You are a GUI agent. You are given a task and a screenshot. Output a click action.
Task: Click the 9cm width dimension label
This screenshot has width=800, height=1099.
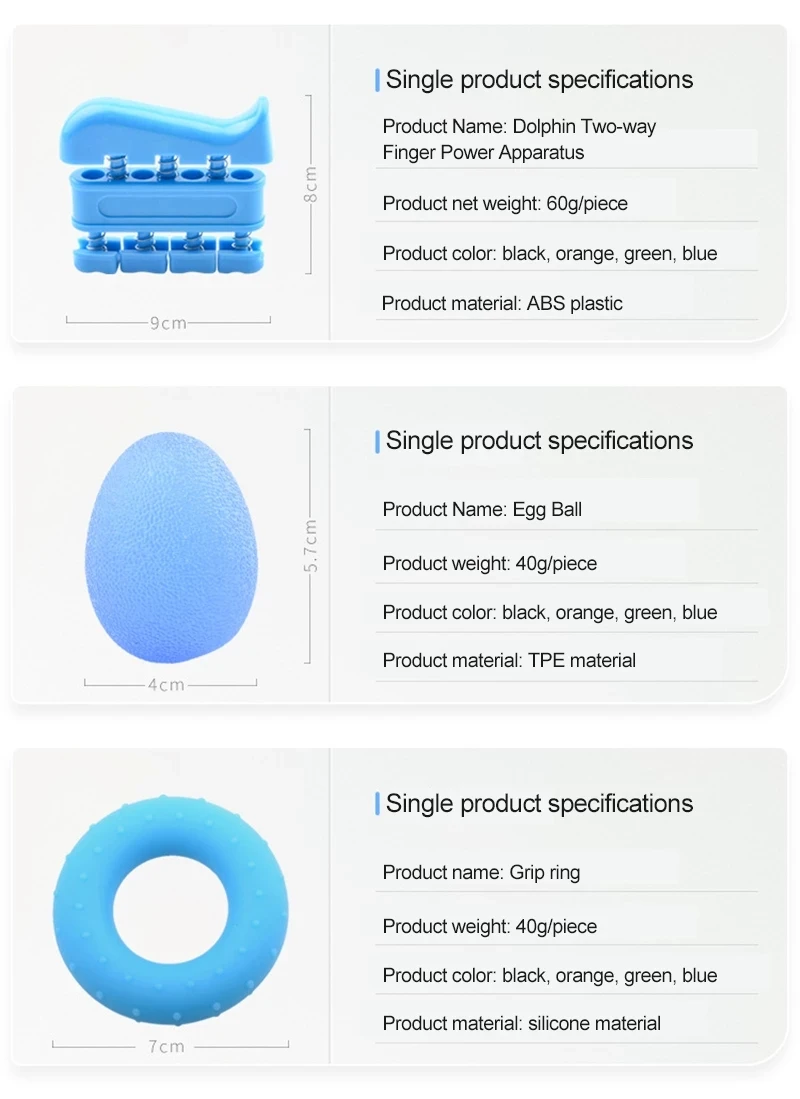coord(168,323)
